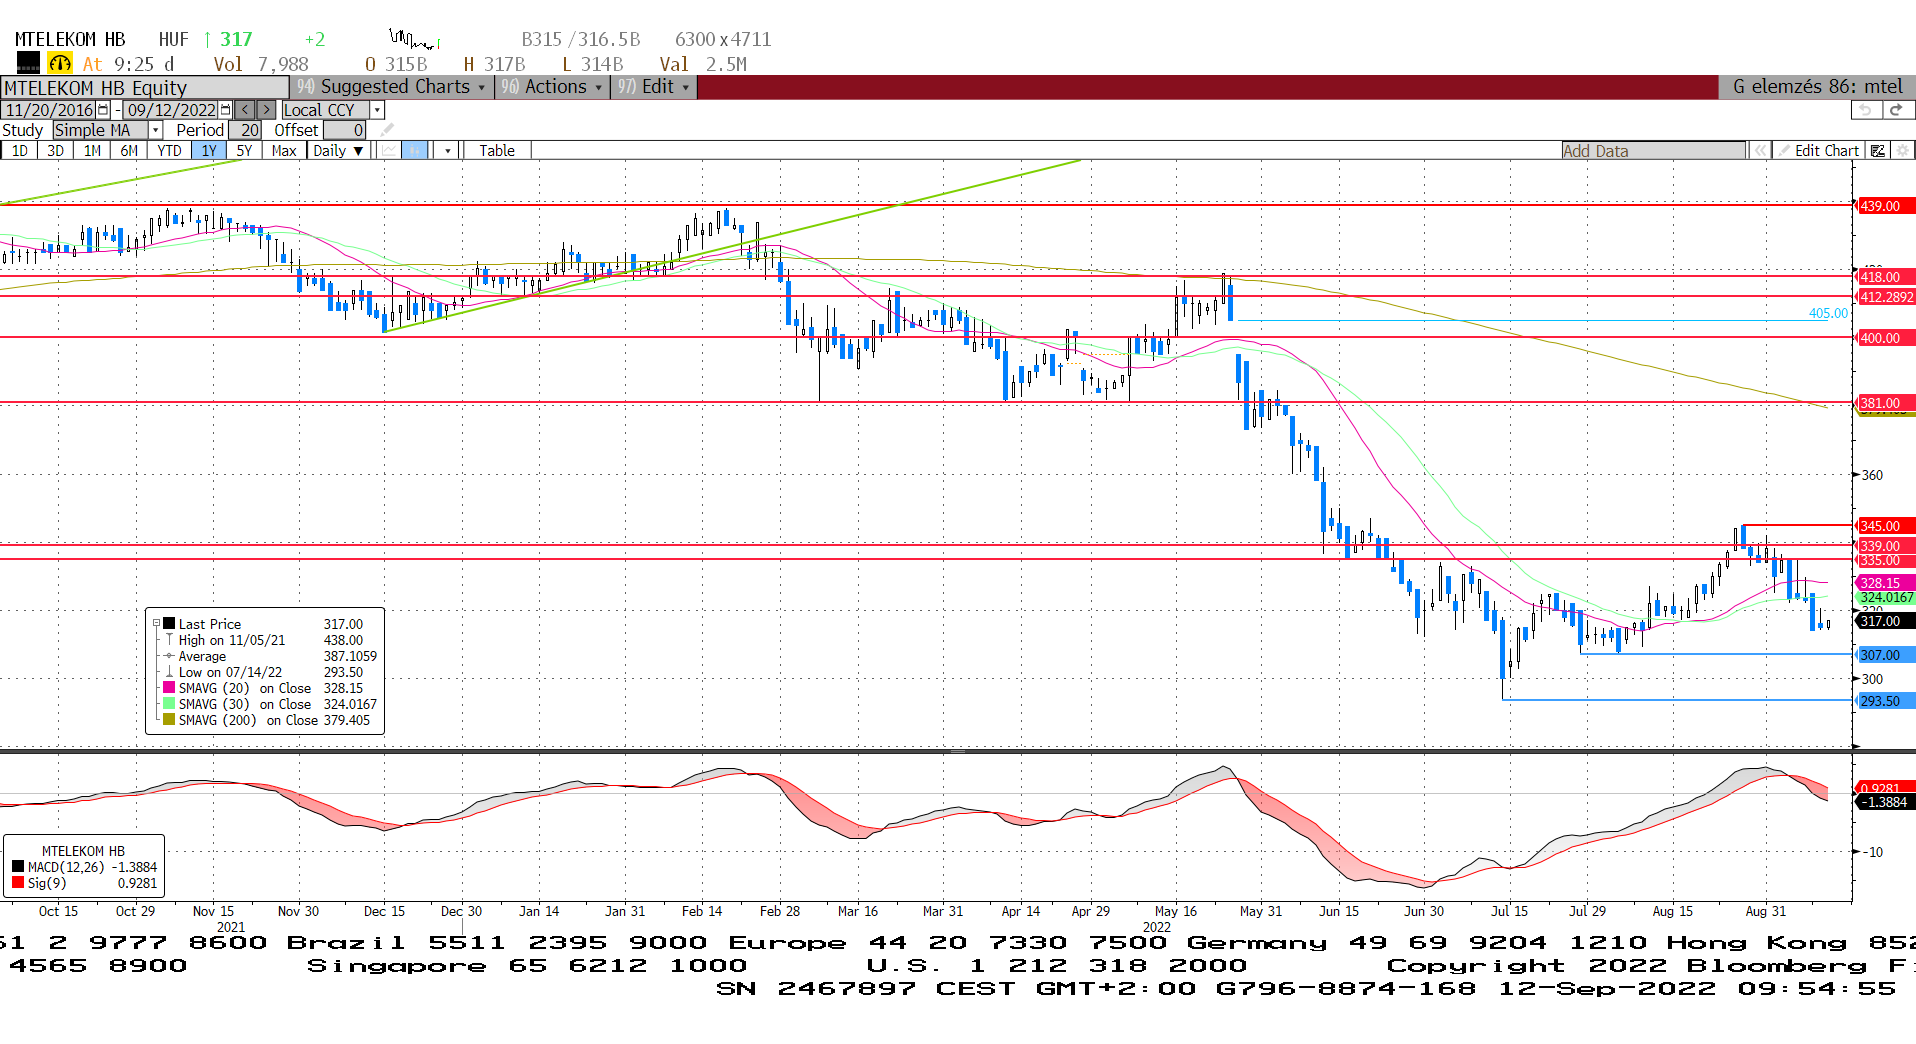Viewport: 1916px width, 1044px height.
Task: Open the chart annotation tools icon
Action: 1878,151
